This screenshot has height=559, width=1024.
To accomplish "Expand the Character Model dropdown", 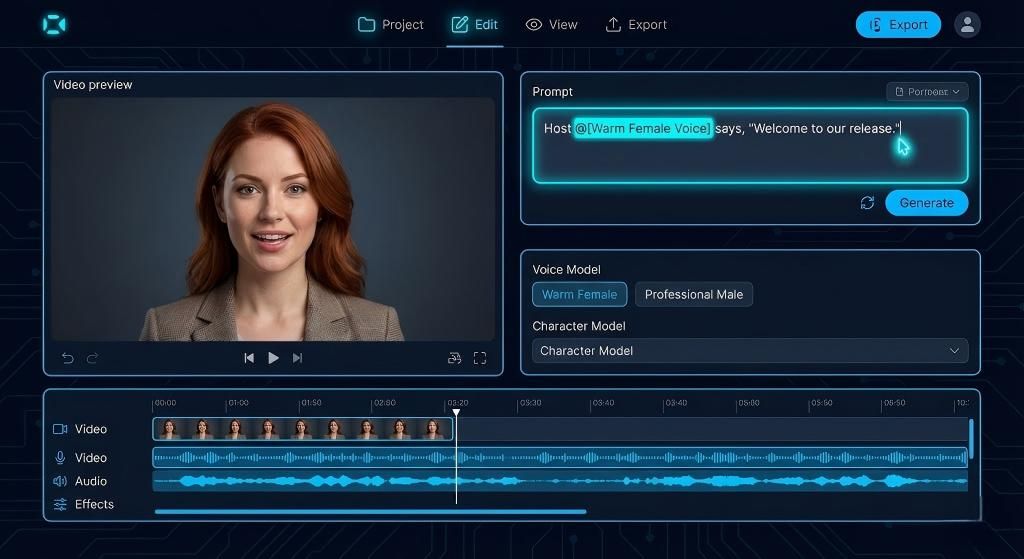I will tap(750, 351).
